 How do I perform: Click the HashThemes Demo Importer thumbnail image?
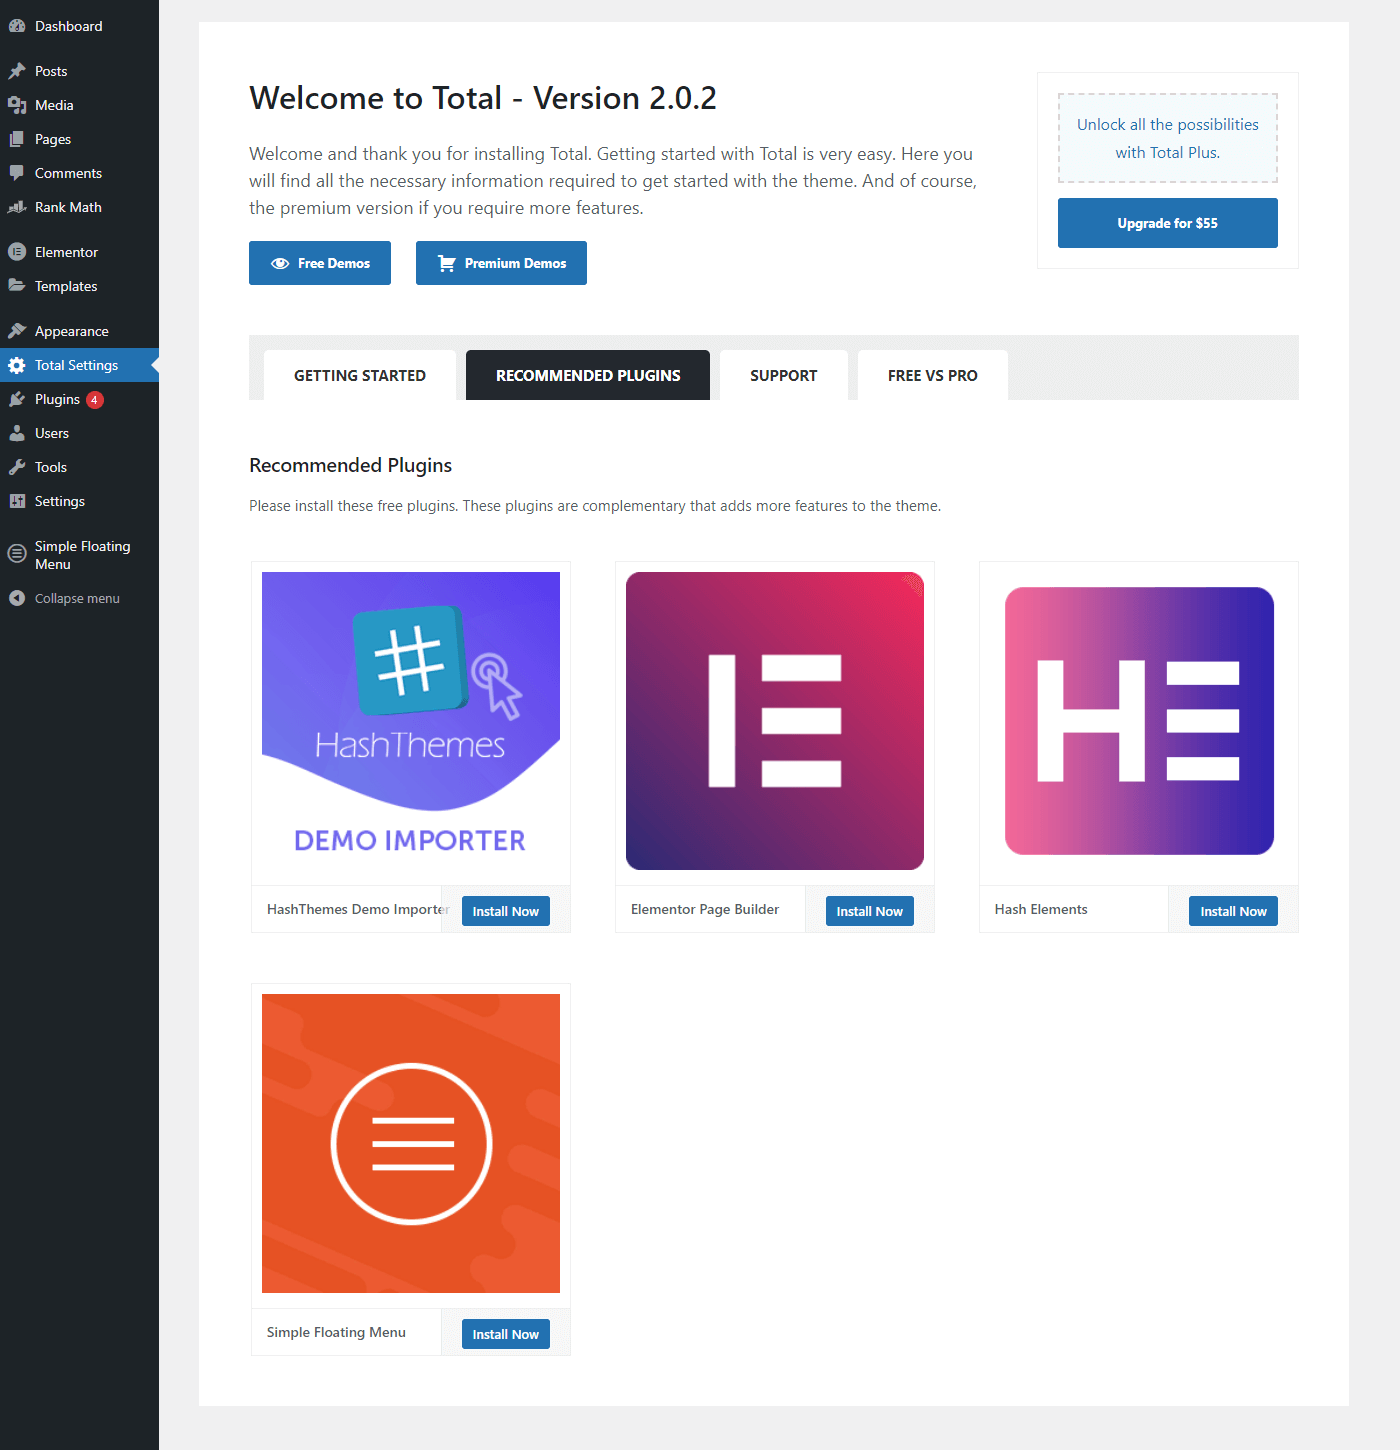click(411, 721)
